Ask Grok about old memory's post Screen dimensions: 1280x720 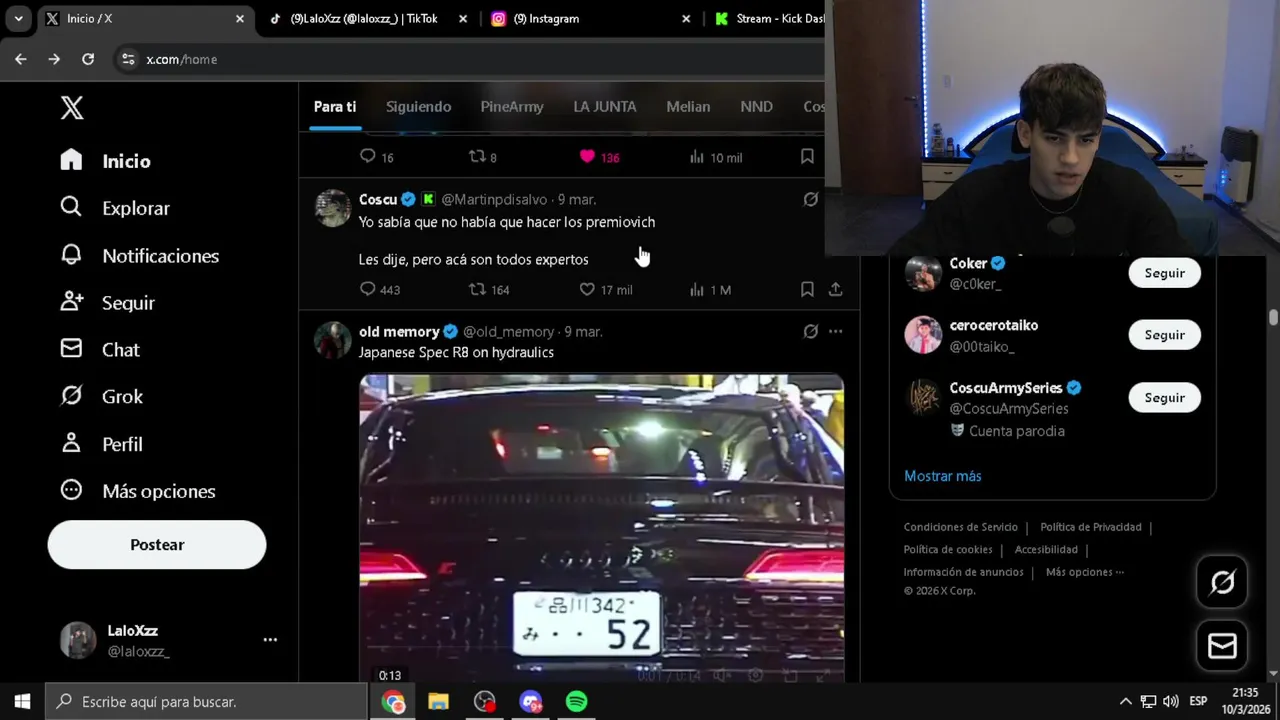tap(811, 331)
